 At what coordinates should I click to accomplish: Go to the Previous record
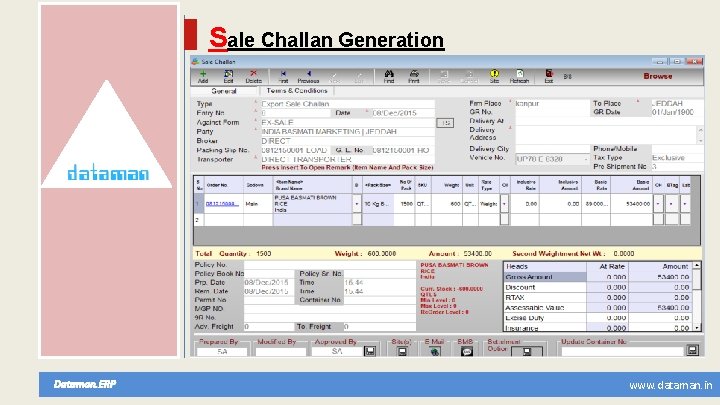[308, 77]
